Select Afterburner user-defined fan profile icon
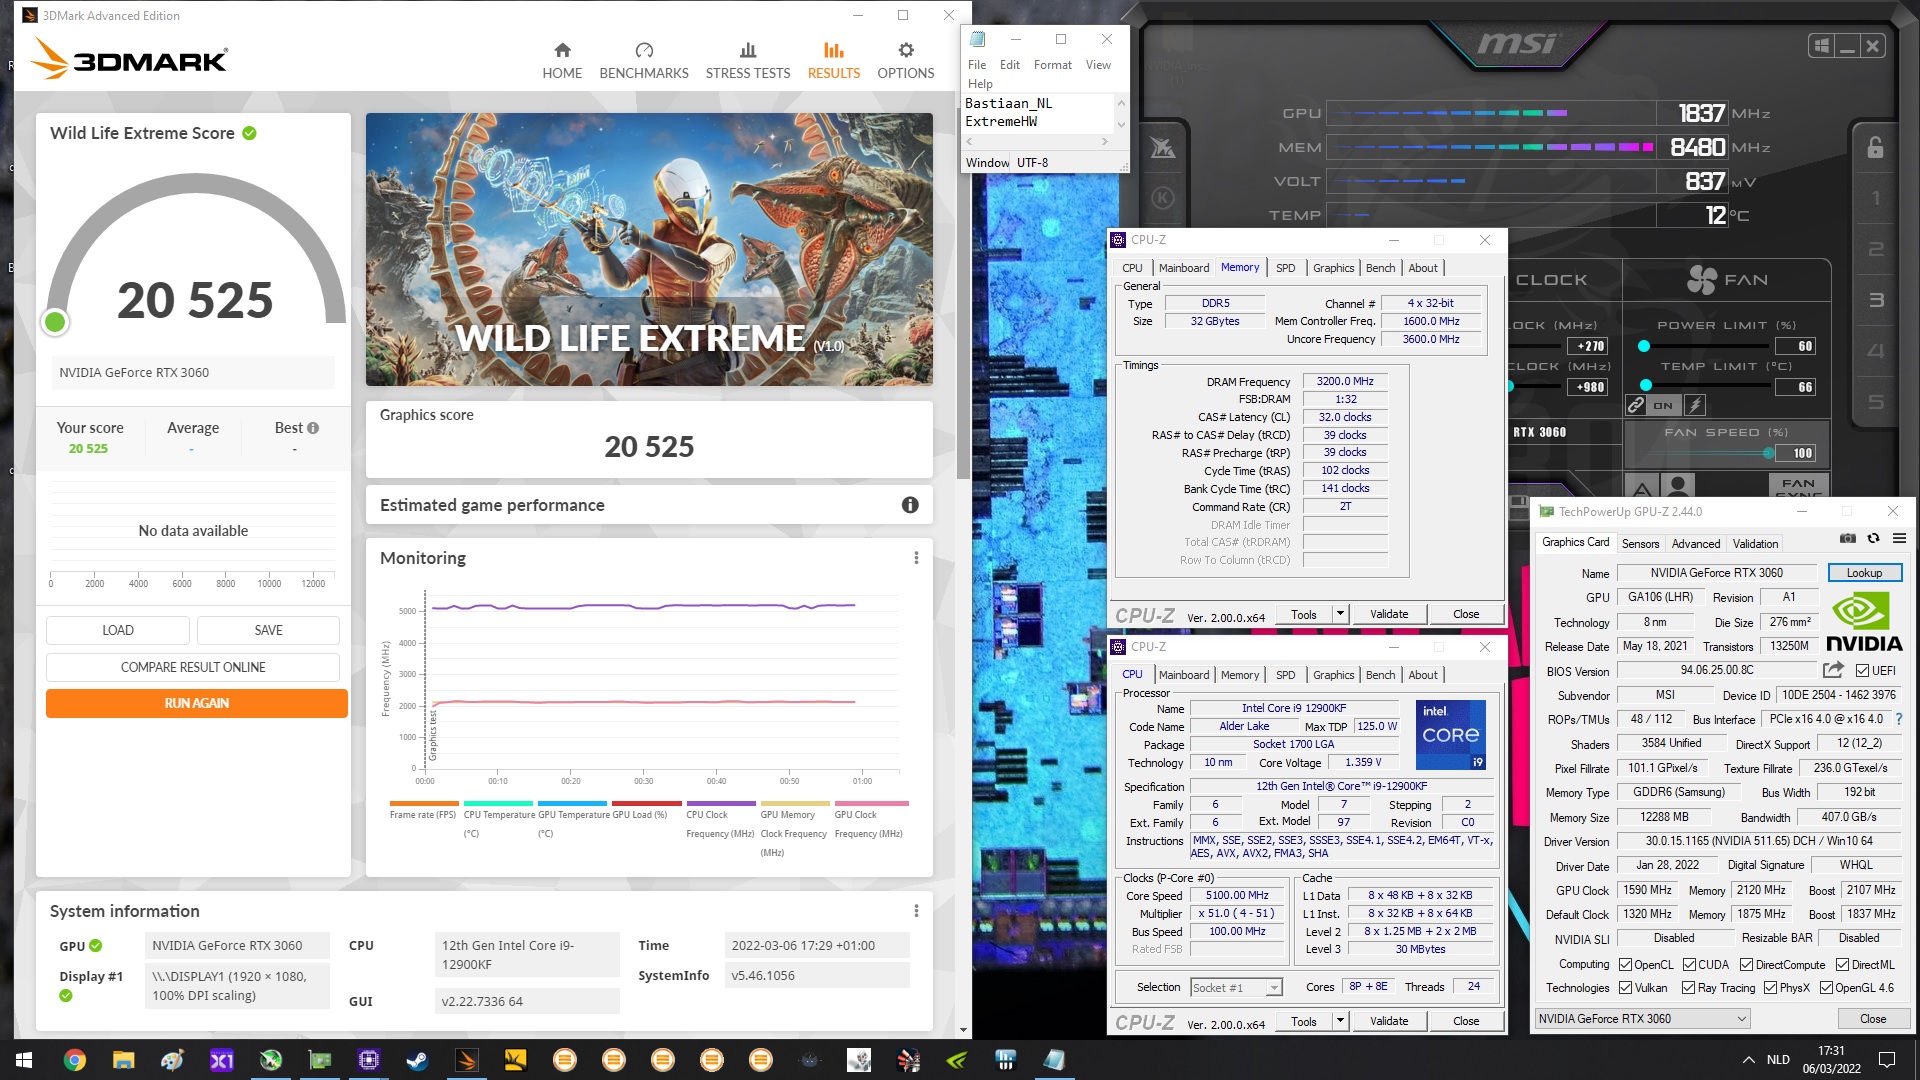The width and height of the screenshot is (1920, 1080). 1678,487
